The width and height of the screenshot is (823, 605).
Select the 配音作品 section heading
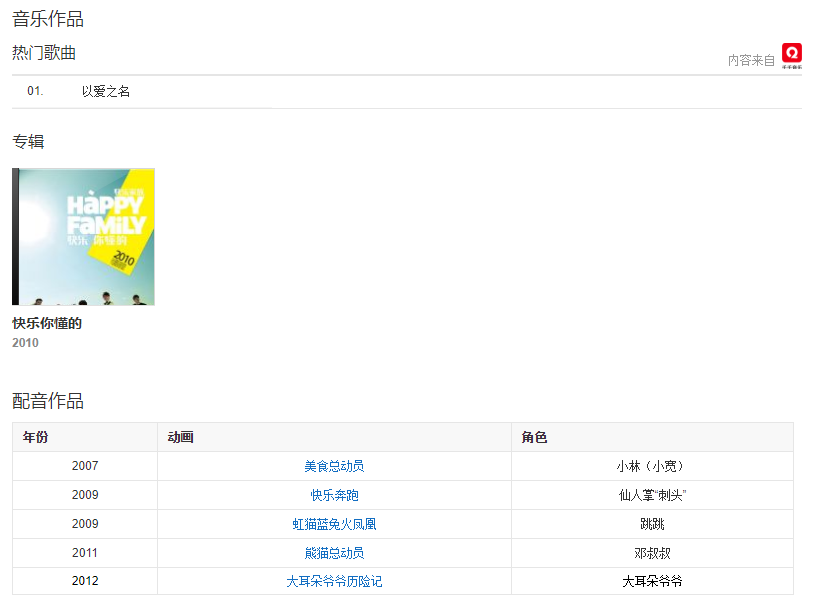(48, 401)
